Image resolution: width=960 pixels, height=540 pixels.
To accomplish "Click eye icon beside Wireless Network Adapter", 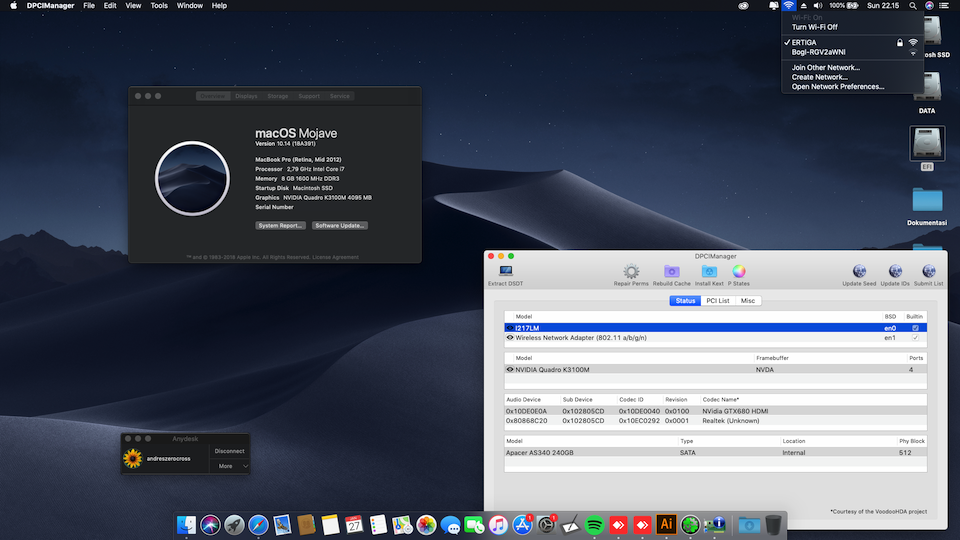I will (509, 337).
